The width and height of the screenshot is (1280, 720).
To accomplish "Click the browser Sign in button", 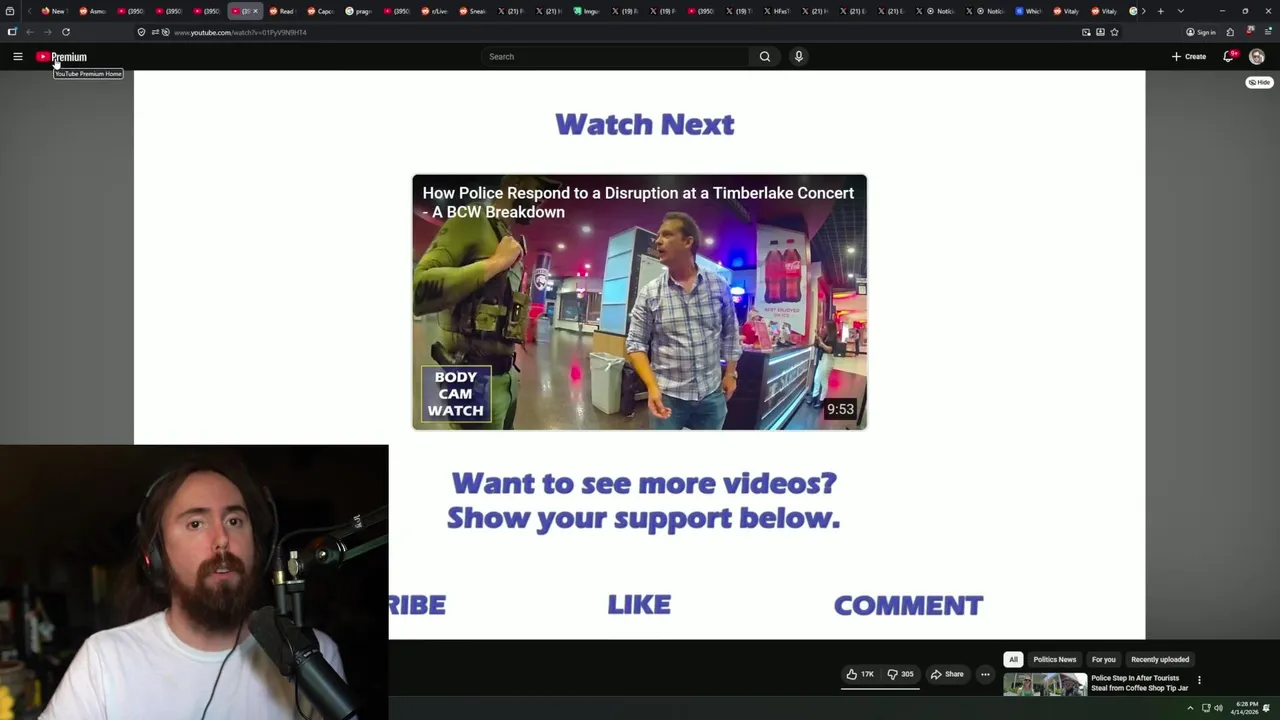I will (1200, 32).
